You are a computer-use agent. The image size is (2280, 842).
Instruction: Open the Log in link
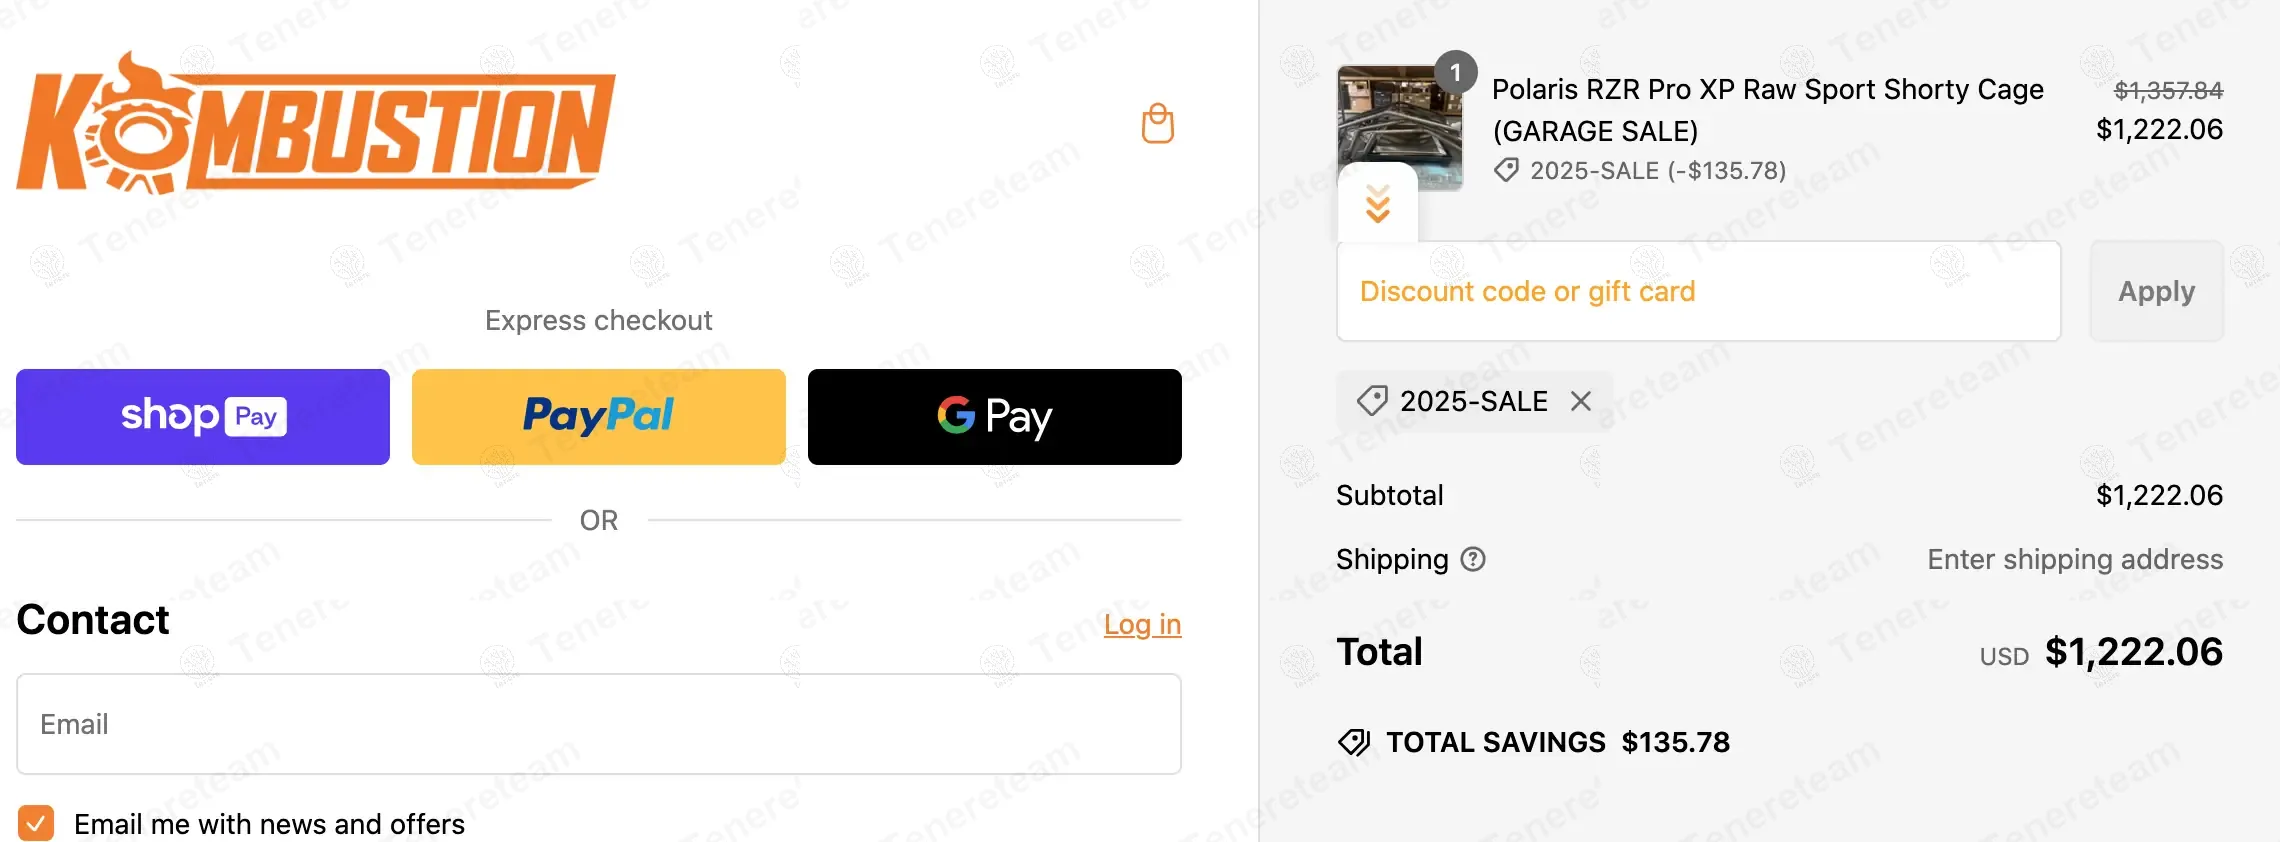pyautogui.click(x=1141, y=624)
